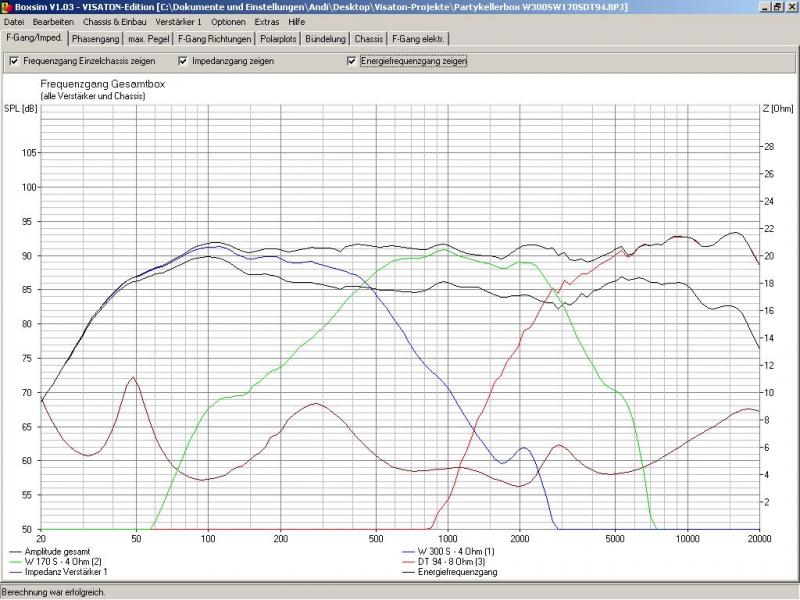Click the Amplitude gesamt legend entry

(x=50, y=552)
